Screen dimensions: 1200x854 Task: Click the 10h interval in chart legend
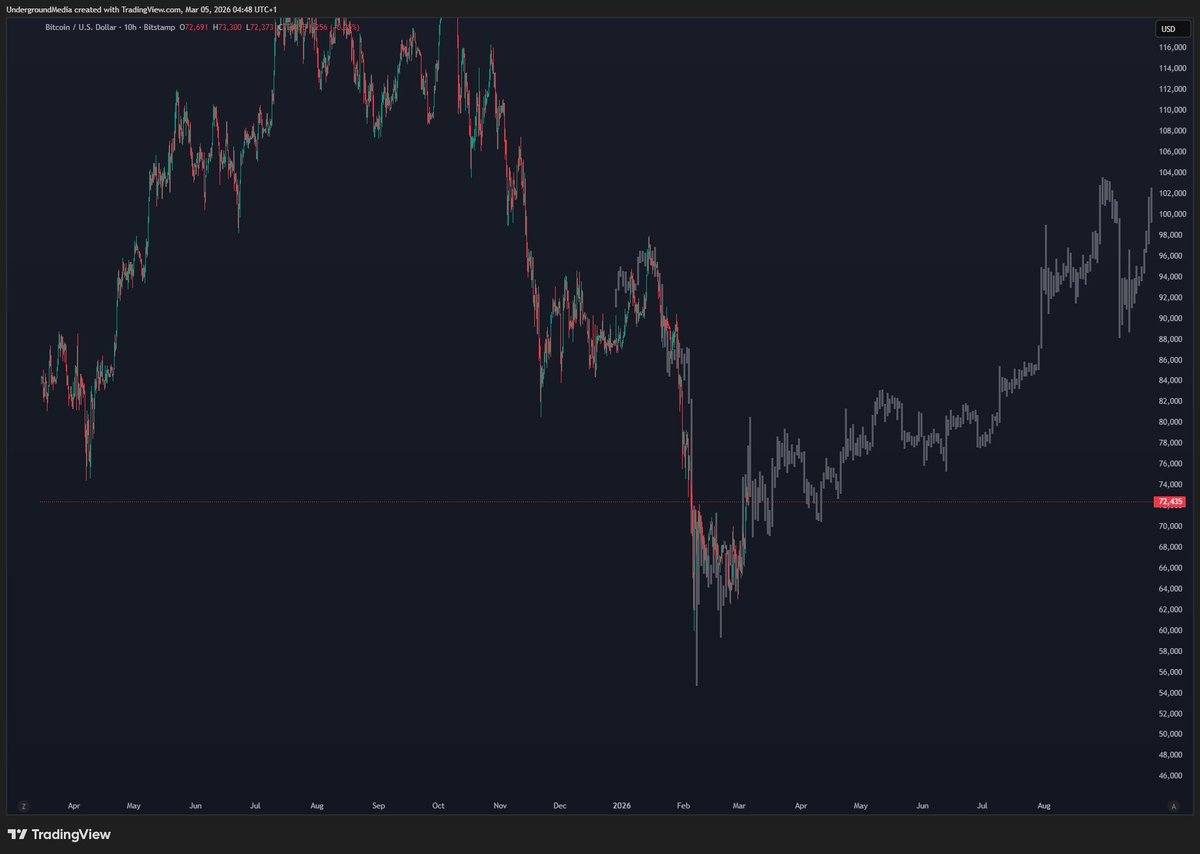click(130, 27)
